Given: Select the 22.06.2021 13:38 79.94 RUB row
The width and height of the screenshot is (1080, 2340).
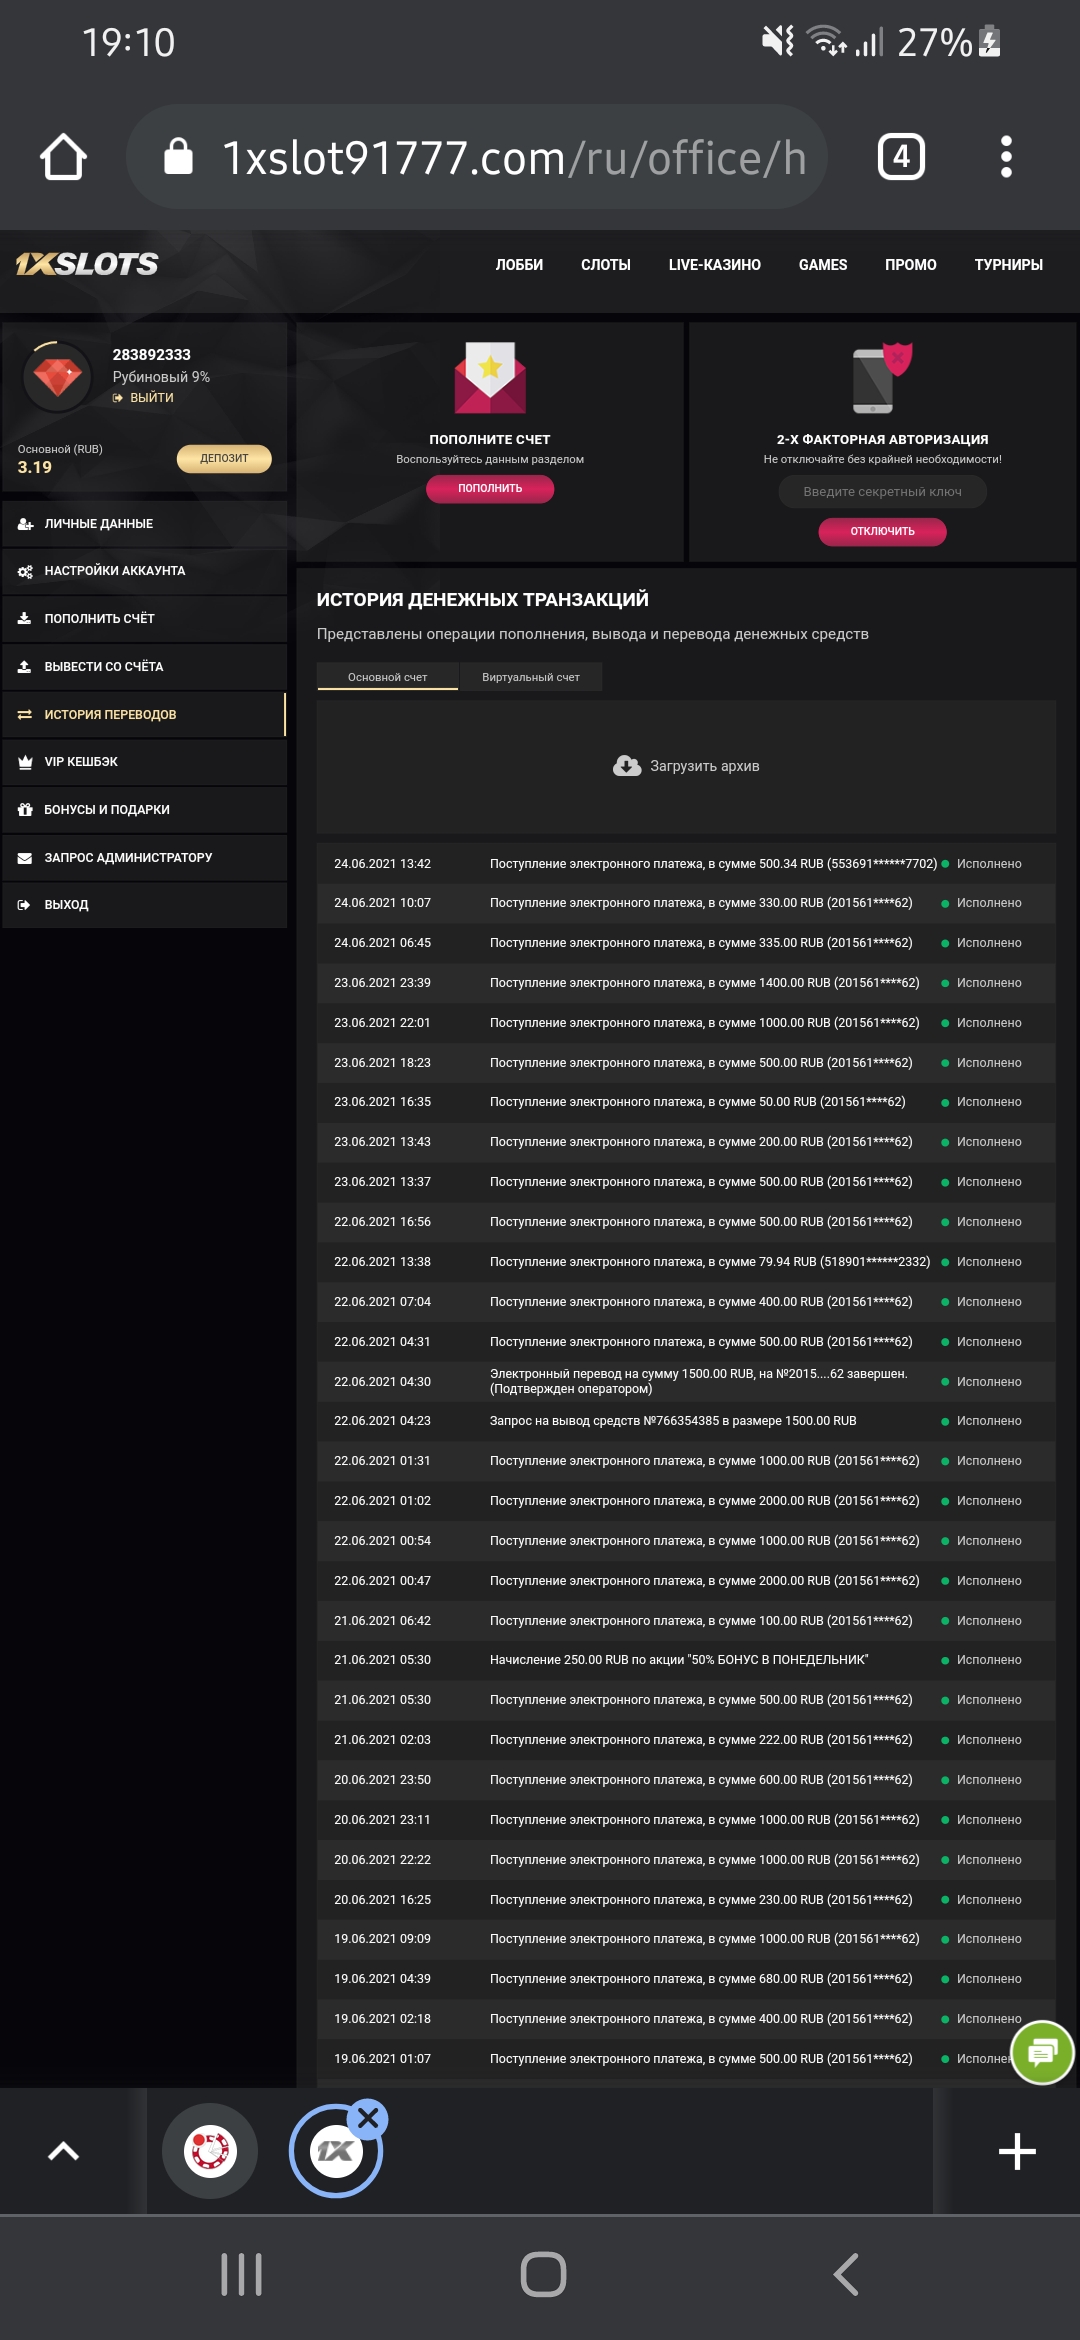Looking at the screenshot, I should 686,1262.
